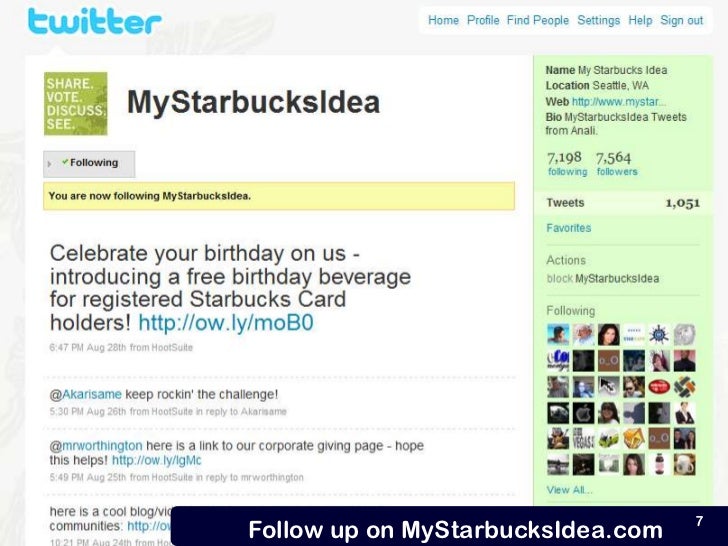Open the MyStarbucksIdea profile avatar image
728x546 pixels.
(76, 104)
